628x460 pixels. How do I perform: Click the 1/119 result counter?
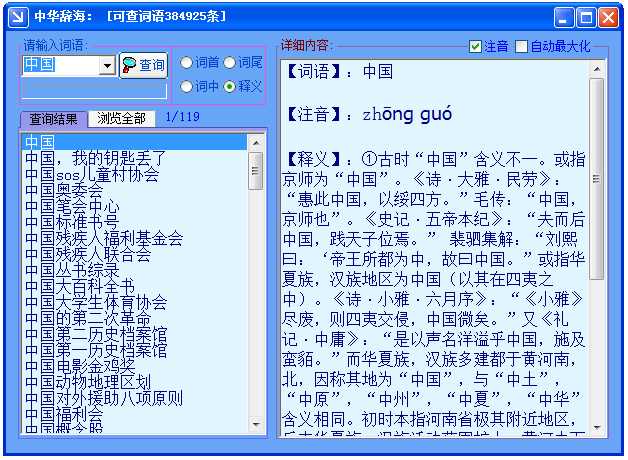[182, 117]
